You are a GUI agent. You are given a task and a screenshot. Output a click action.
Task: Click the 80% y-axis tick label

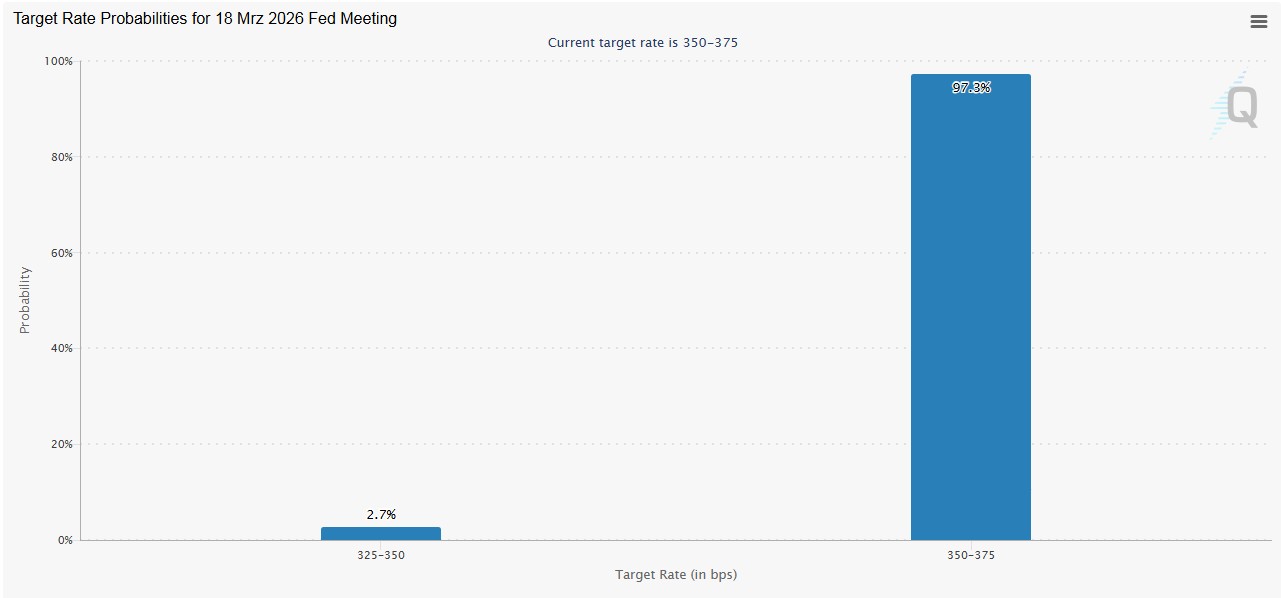[61, 157]
